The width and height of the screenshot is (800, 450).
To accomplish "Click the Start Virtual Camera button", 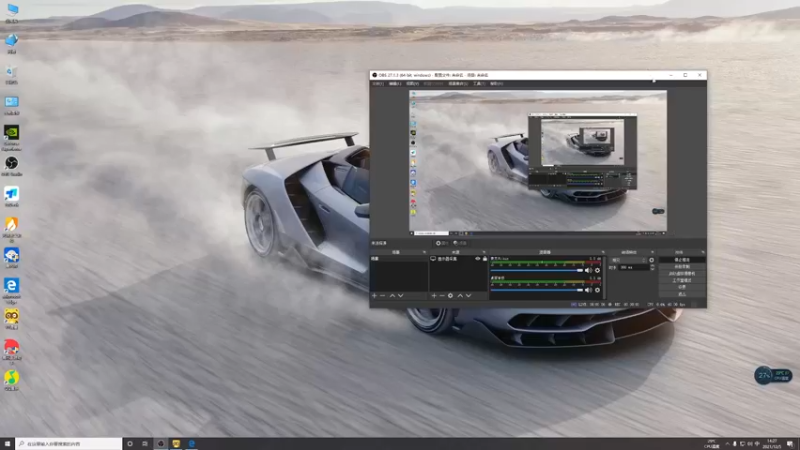I will point(682,273).
